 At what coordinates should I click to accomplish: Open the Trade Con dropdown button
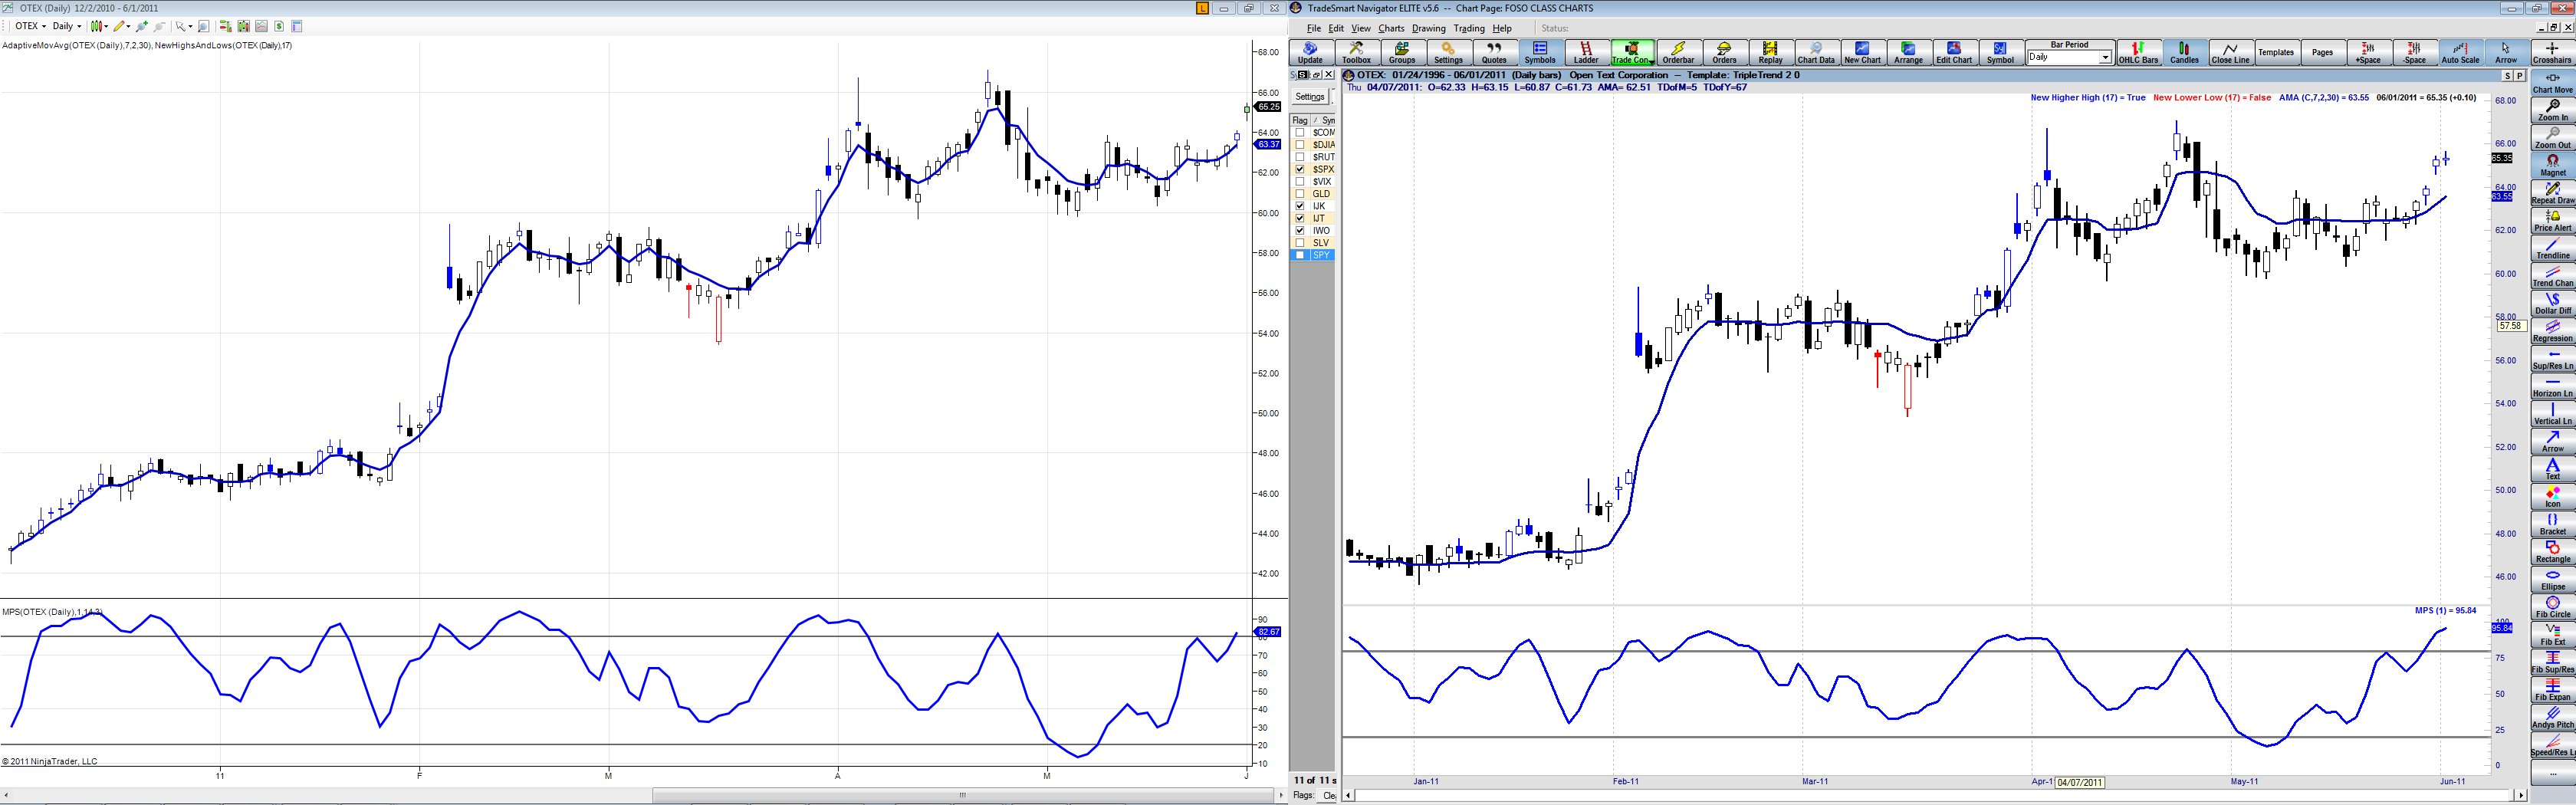coord(1632,53)
